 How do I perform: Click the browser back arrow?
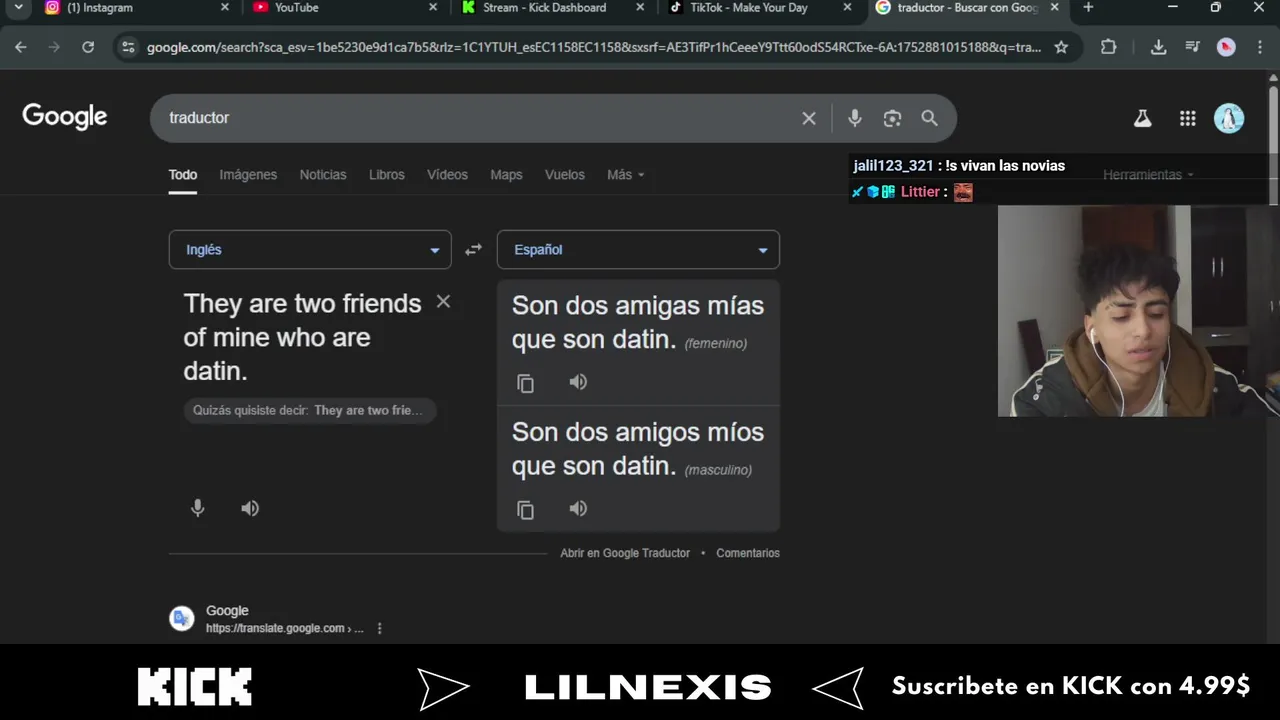[x=21, y=47]
